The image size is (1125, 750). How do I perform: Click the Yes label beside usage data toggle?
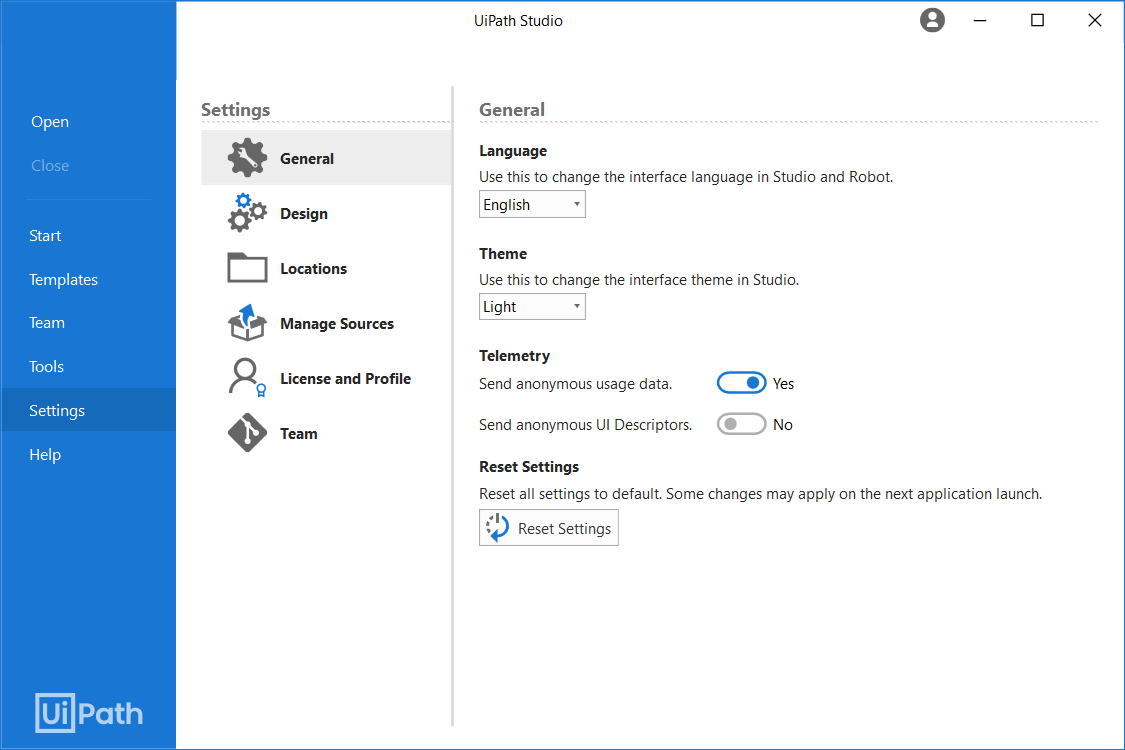[x=783, y=384]
